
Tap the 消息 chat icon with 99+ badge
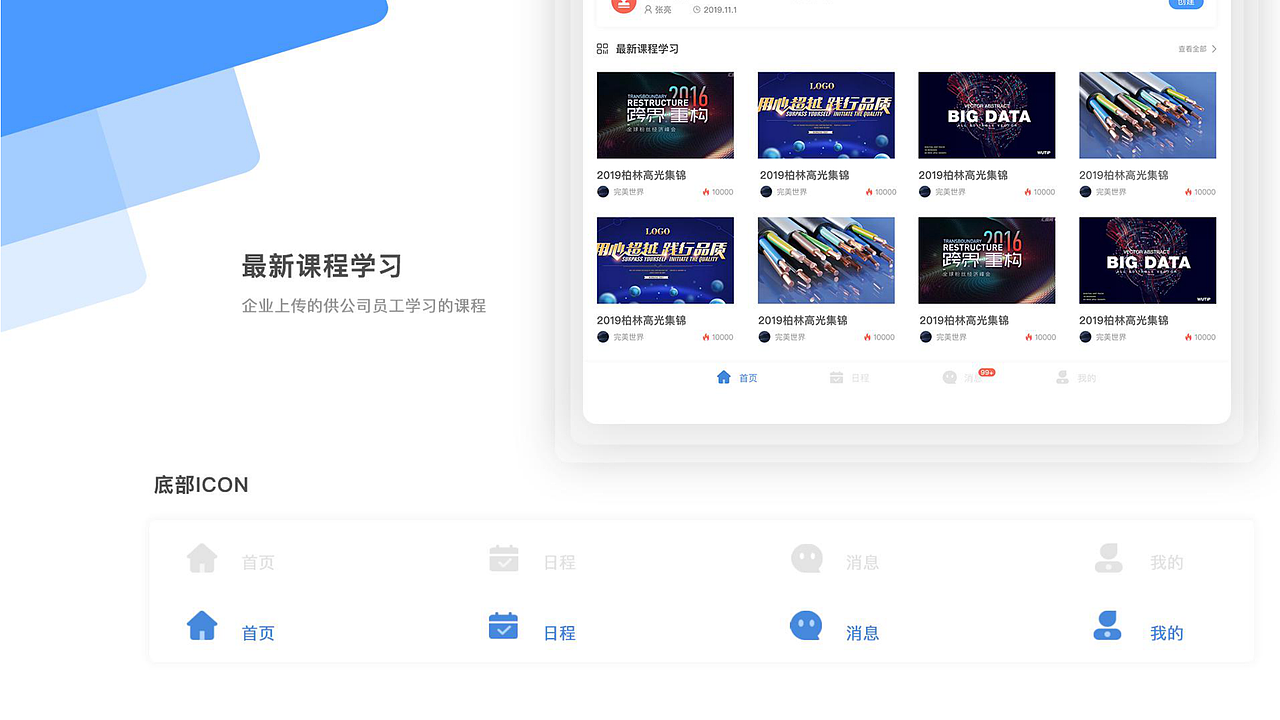(948, 377)
